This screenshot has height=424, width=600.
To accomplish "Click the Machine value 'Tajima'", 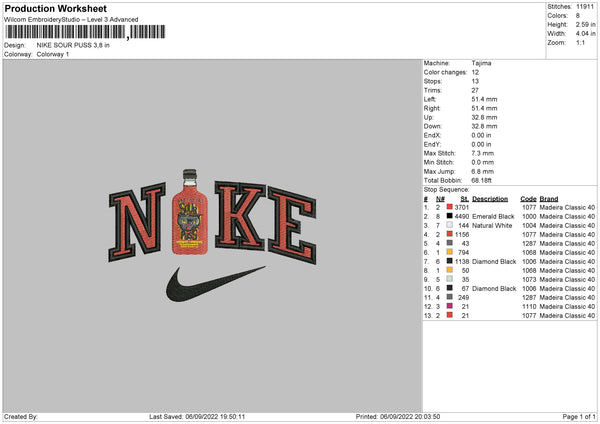I will point(481,63).
